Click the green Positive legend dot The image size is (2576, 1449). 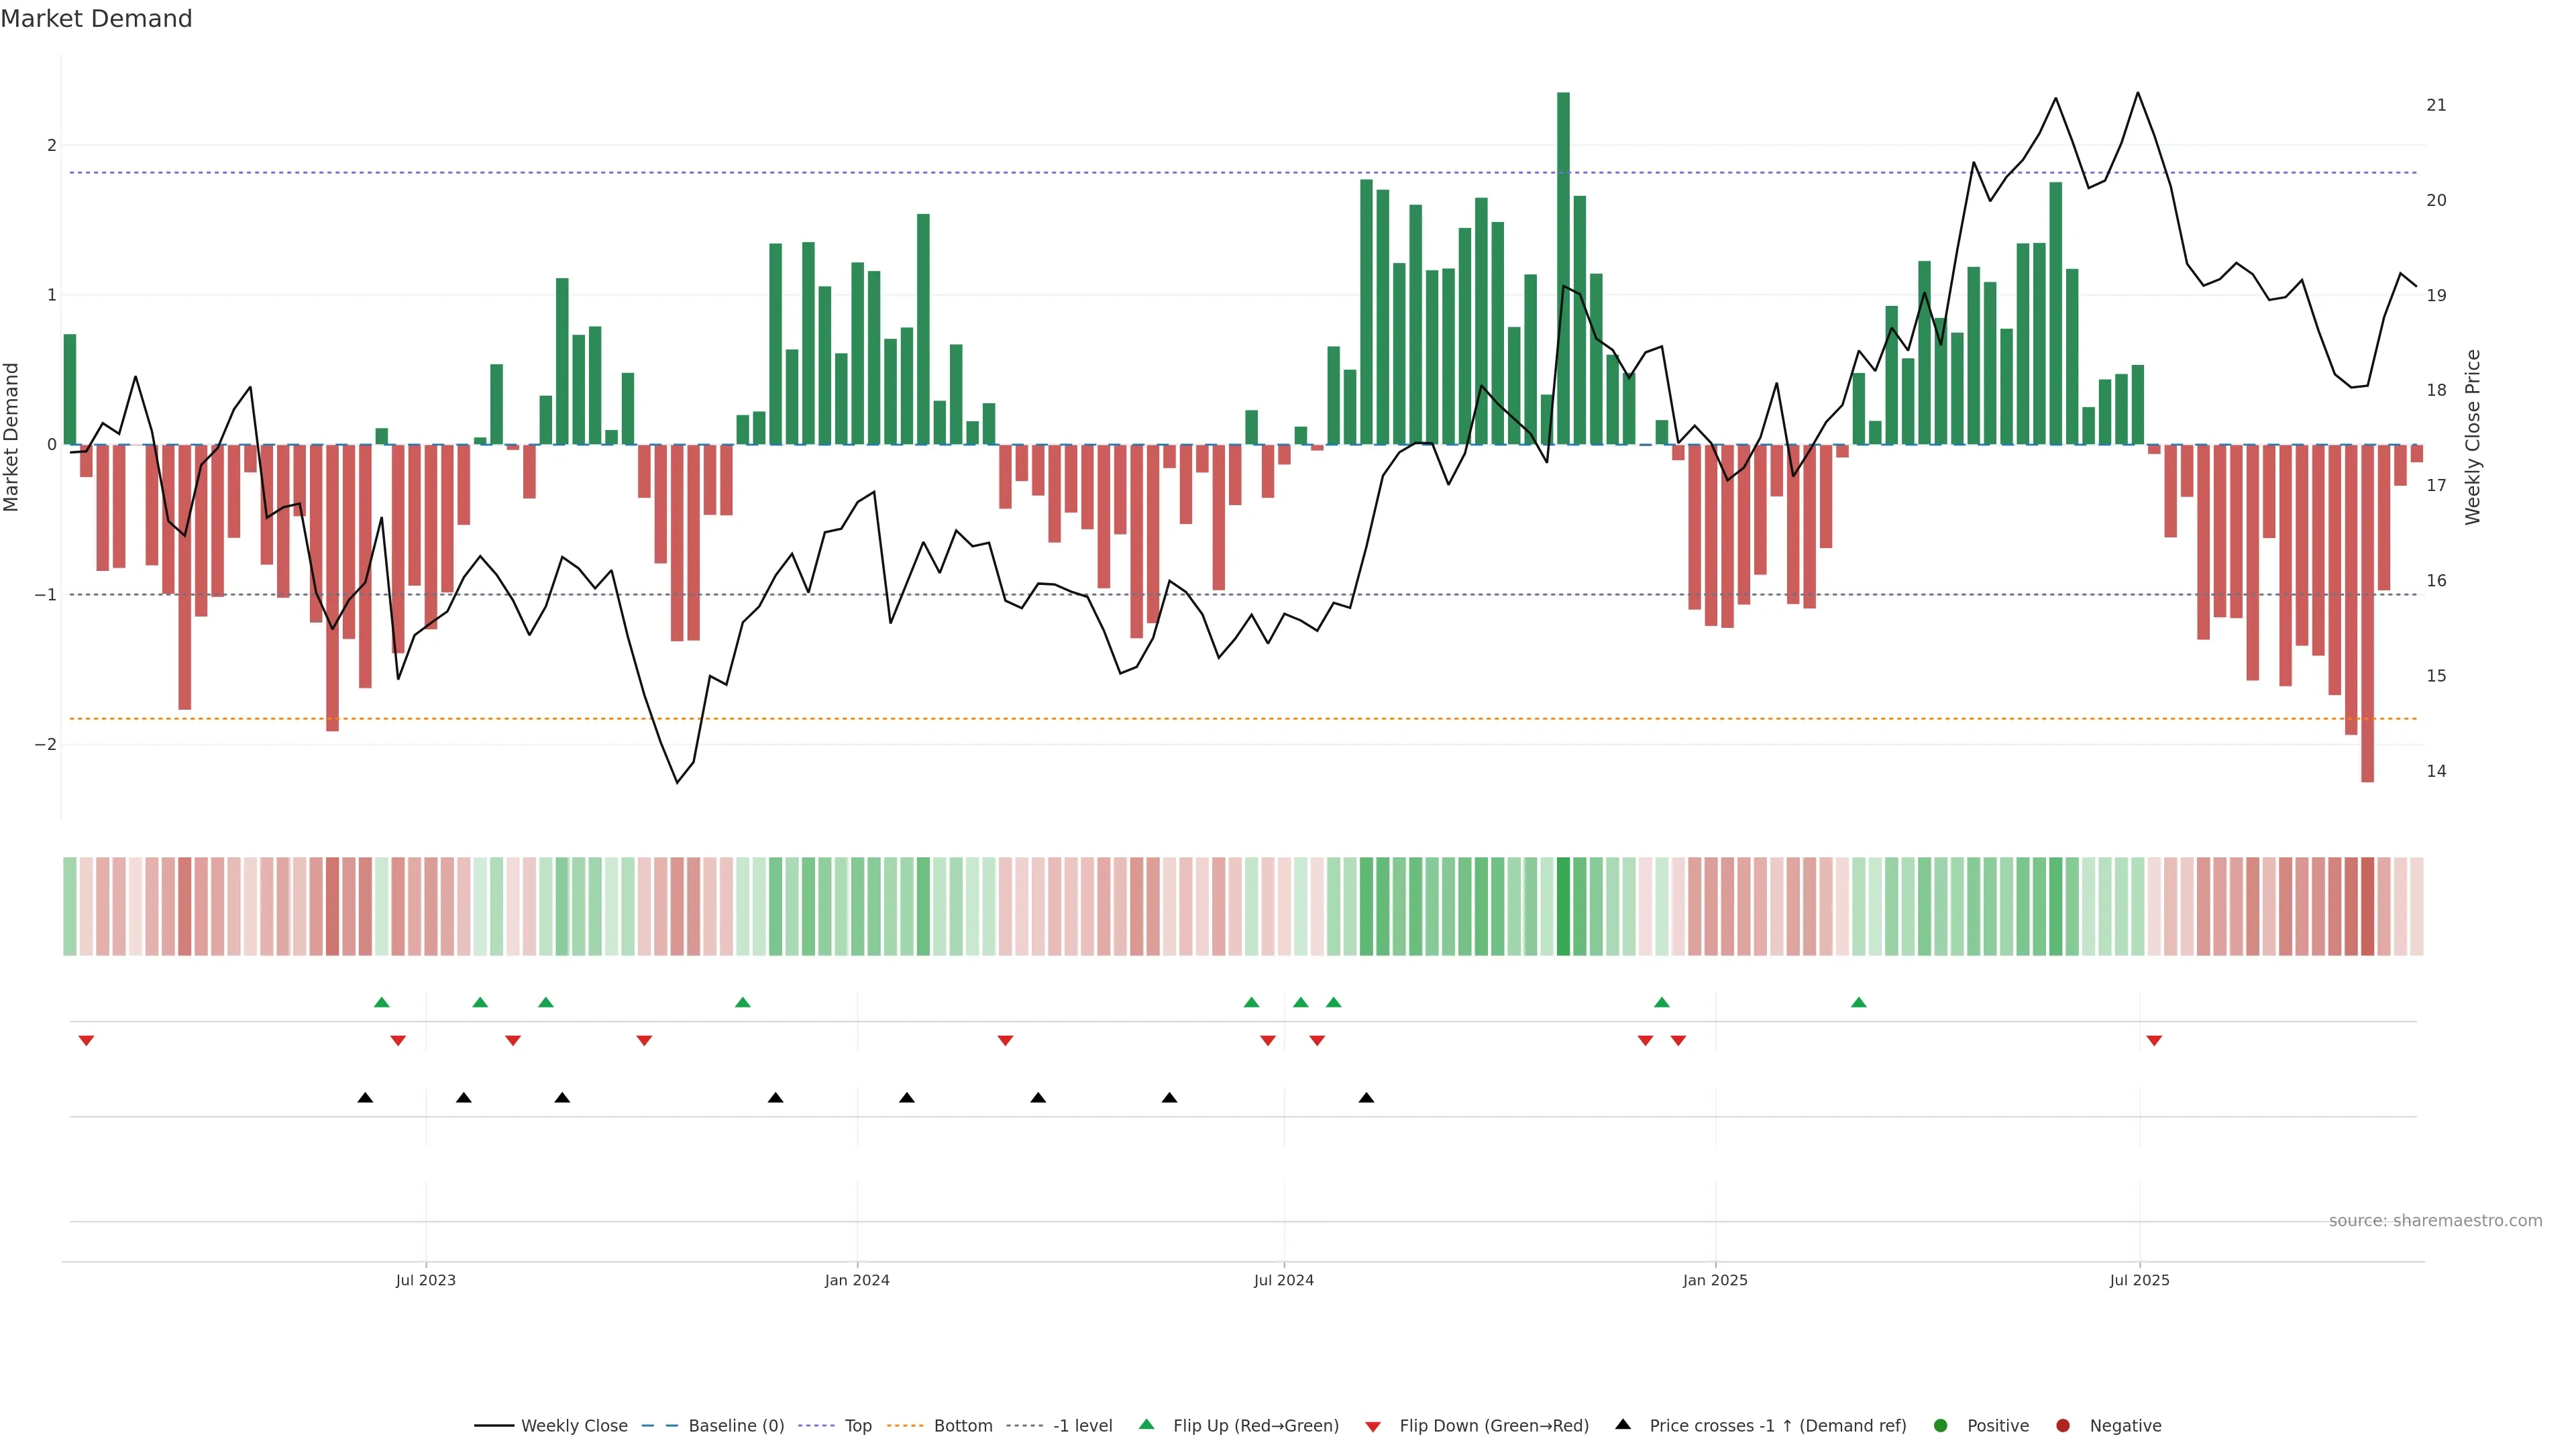coord(1941,1425)
